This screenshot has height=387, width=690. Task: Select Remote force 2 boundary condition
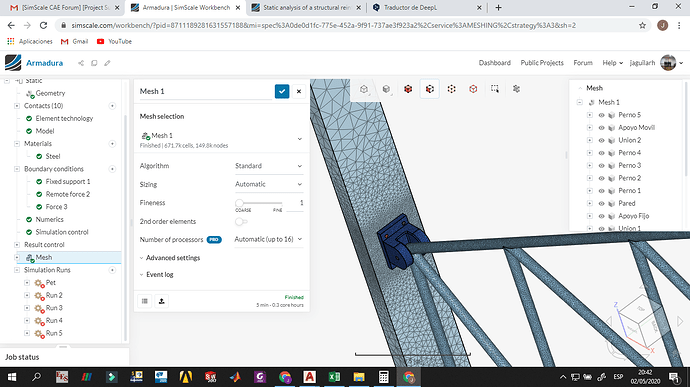click(68, 194)
